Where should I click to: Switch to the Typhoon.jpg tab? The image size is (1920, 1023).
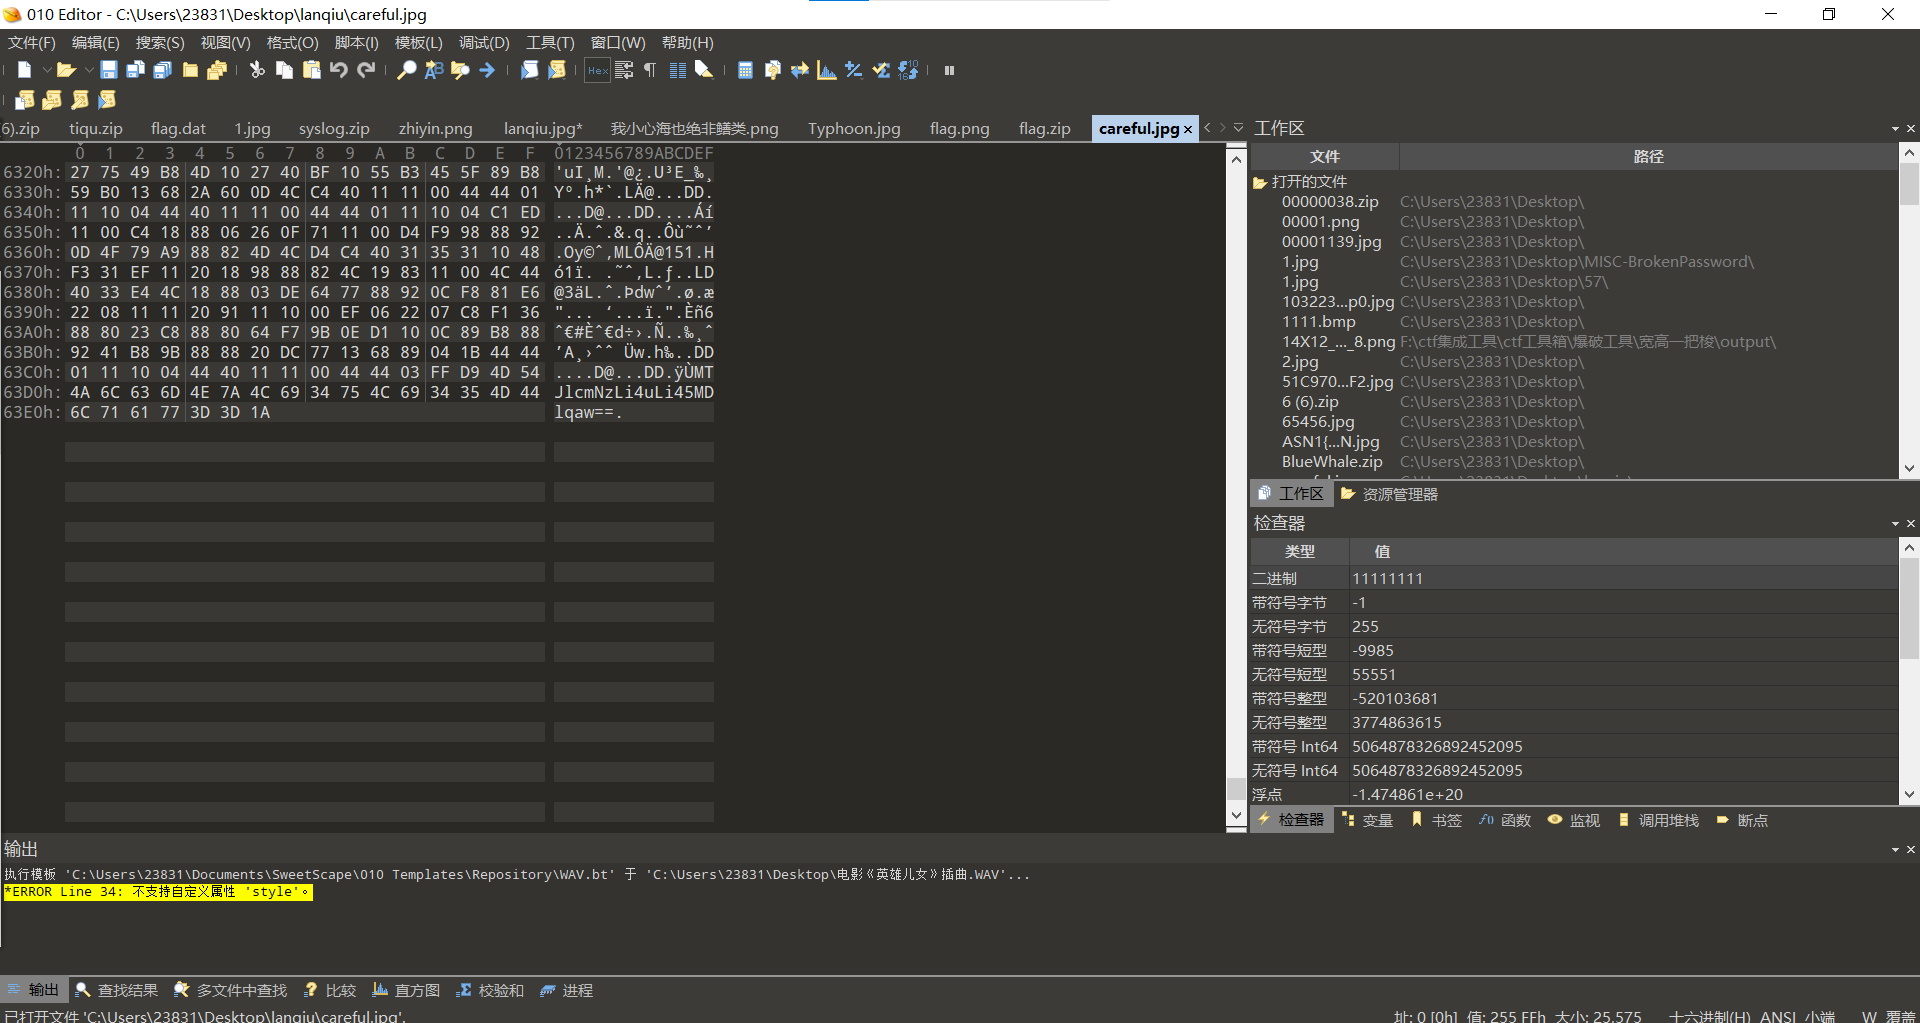click(854, 129)
